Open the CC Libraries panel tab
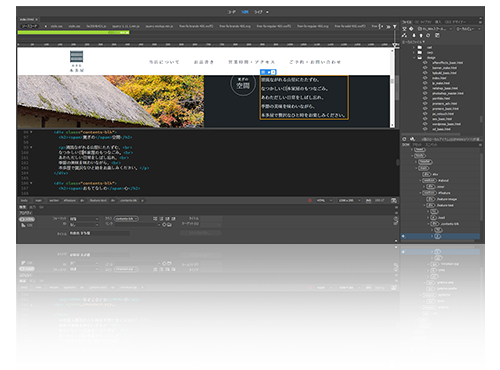The height and width of the screenshot is (370, 500). coord(423,22)
